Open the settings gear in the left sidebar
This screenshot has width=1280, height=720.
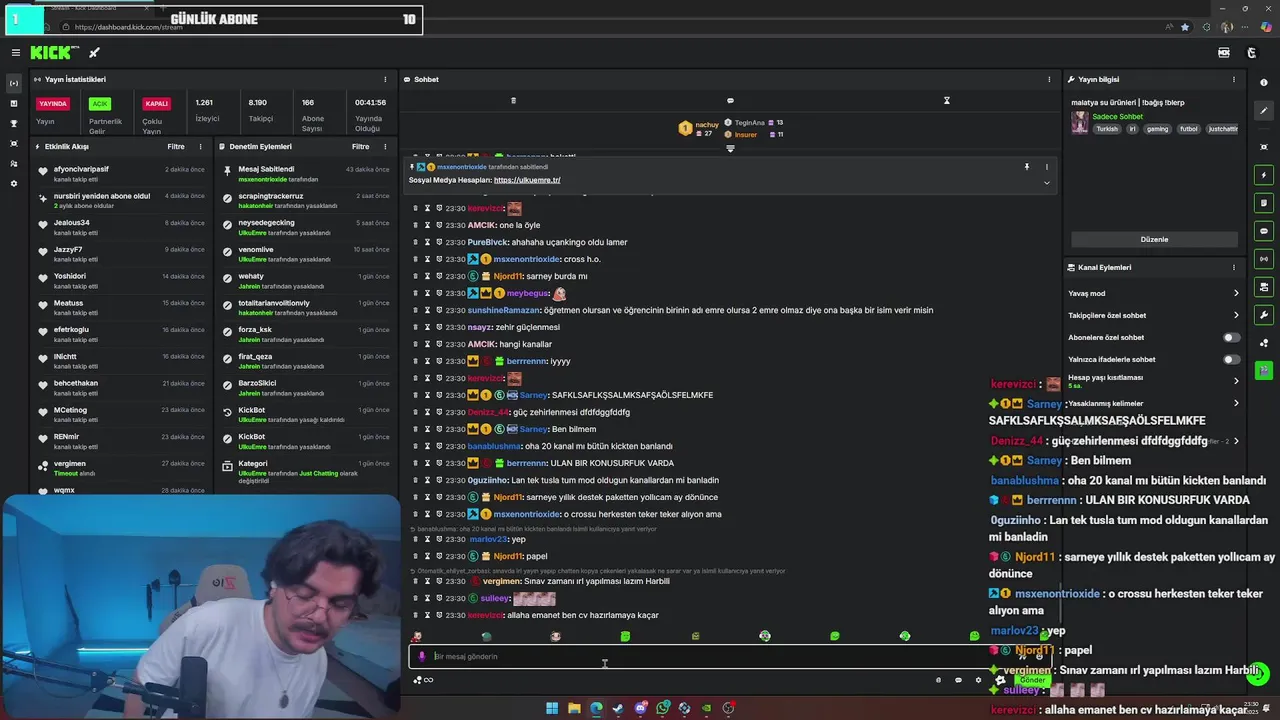(x=14, y=183)
